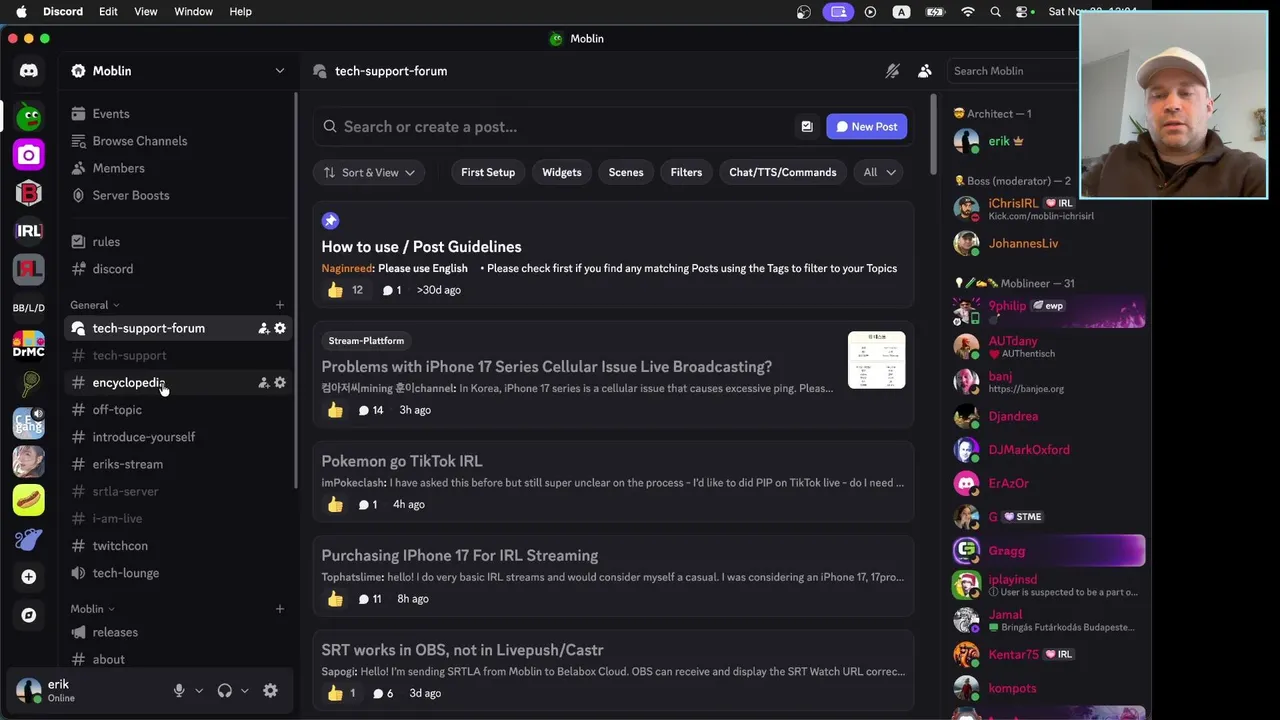
Task: Open headphone output options chevron
Action: click(245, 690)
